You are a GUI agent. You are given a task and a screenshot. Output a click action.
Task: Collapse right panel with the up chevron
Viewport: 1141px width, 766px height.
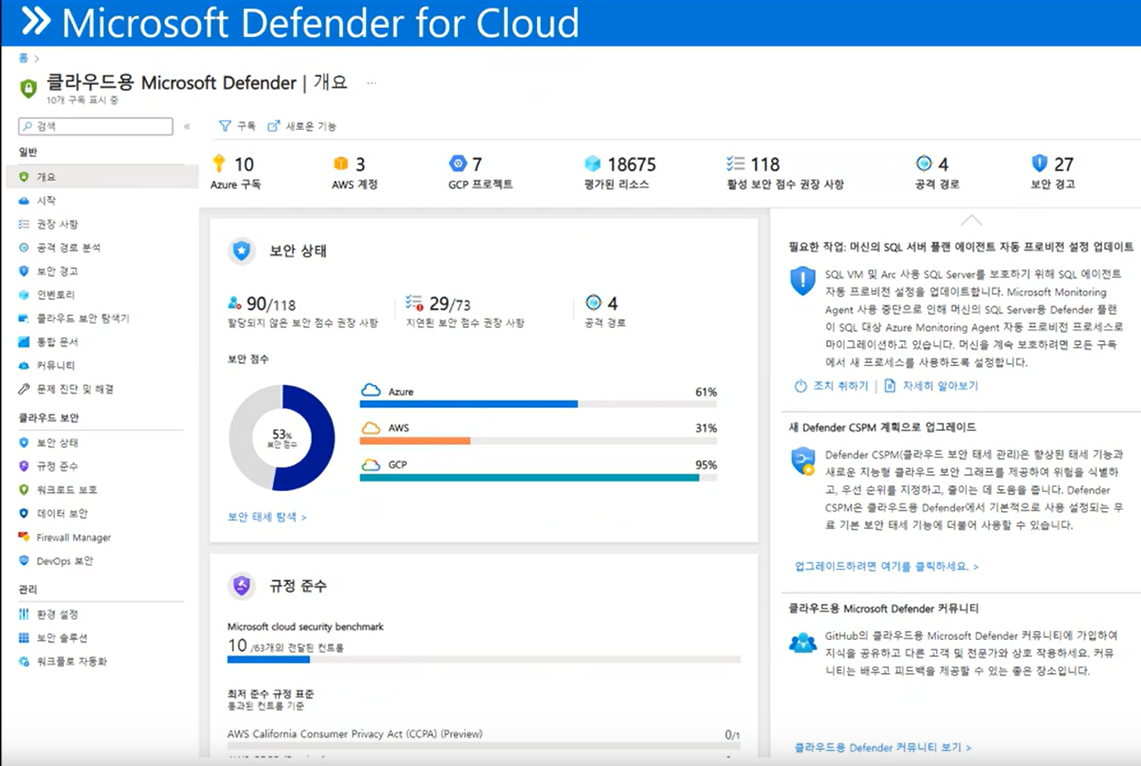[x=971, y=220]
